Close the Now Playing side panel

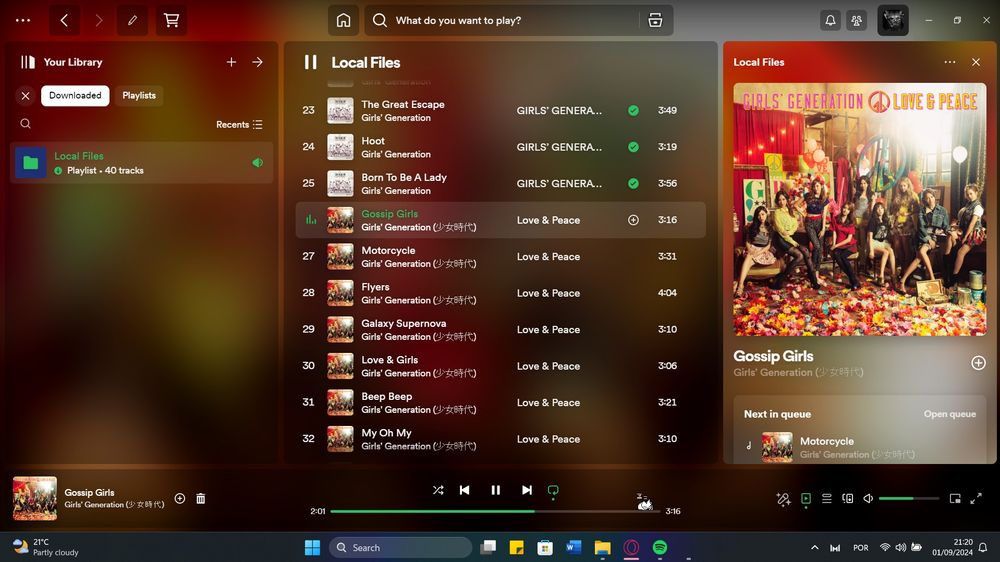(x=976, y=62)
